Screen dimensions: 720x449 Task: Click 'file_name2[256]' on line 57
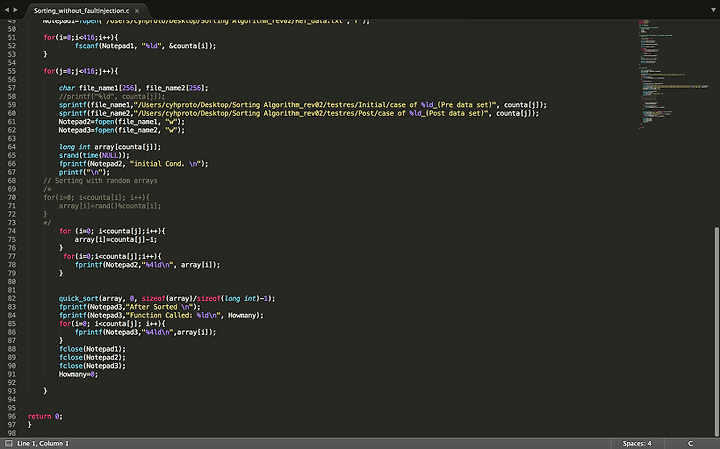click(x=175, y=88)
